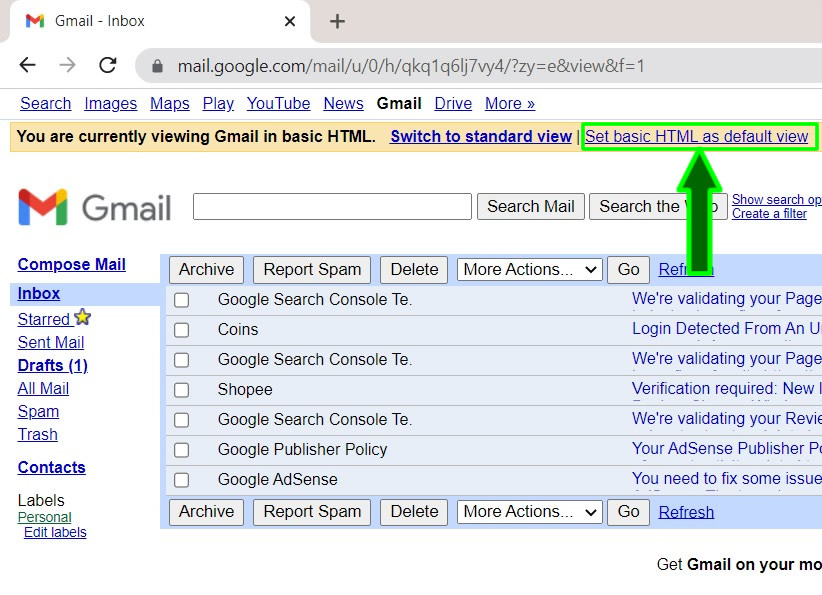Viewport: 822px width, 595px height.
Task: Open All Mail folder
Action: click(43, 388)
